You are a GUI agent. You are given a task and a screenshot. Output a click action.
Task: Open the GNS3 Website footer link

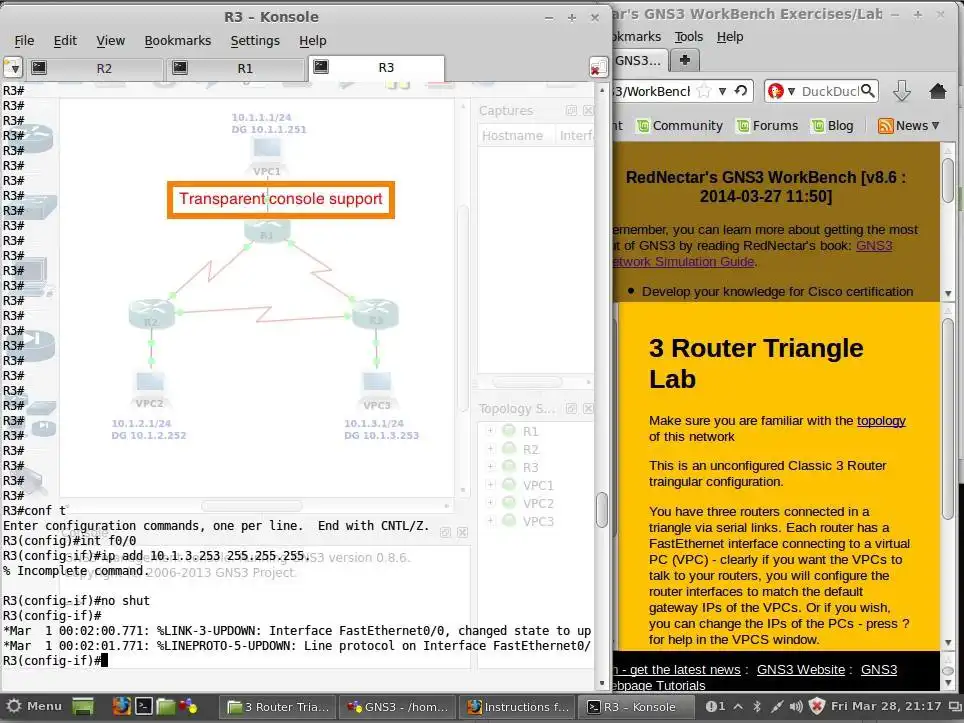(x=800, y=670)
